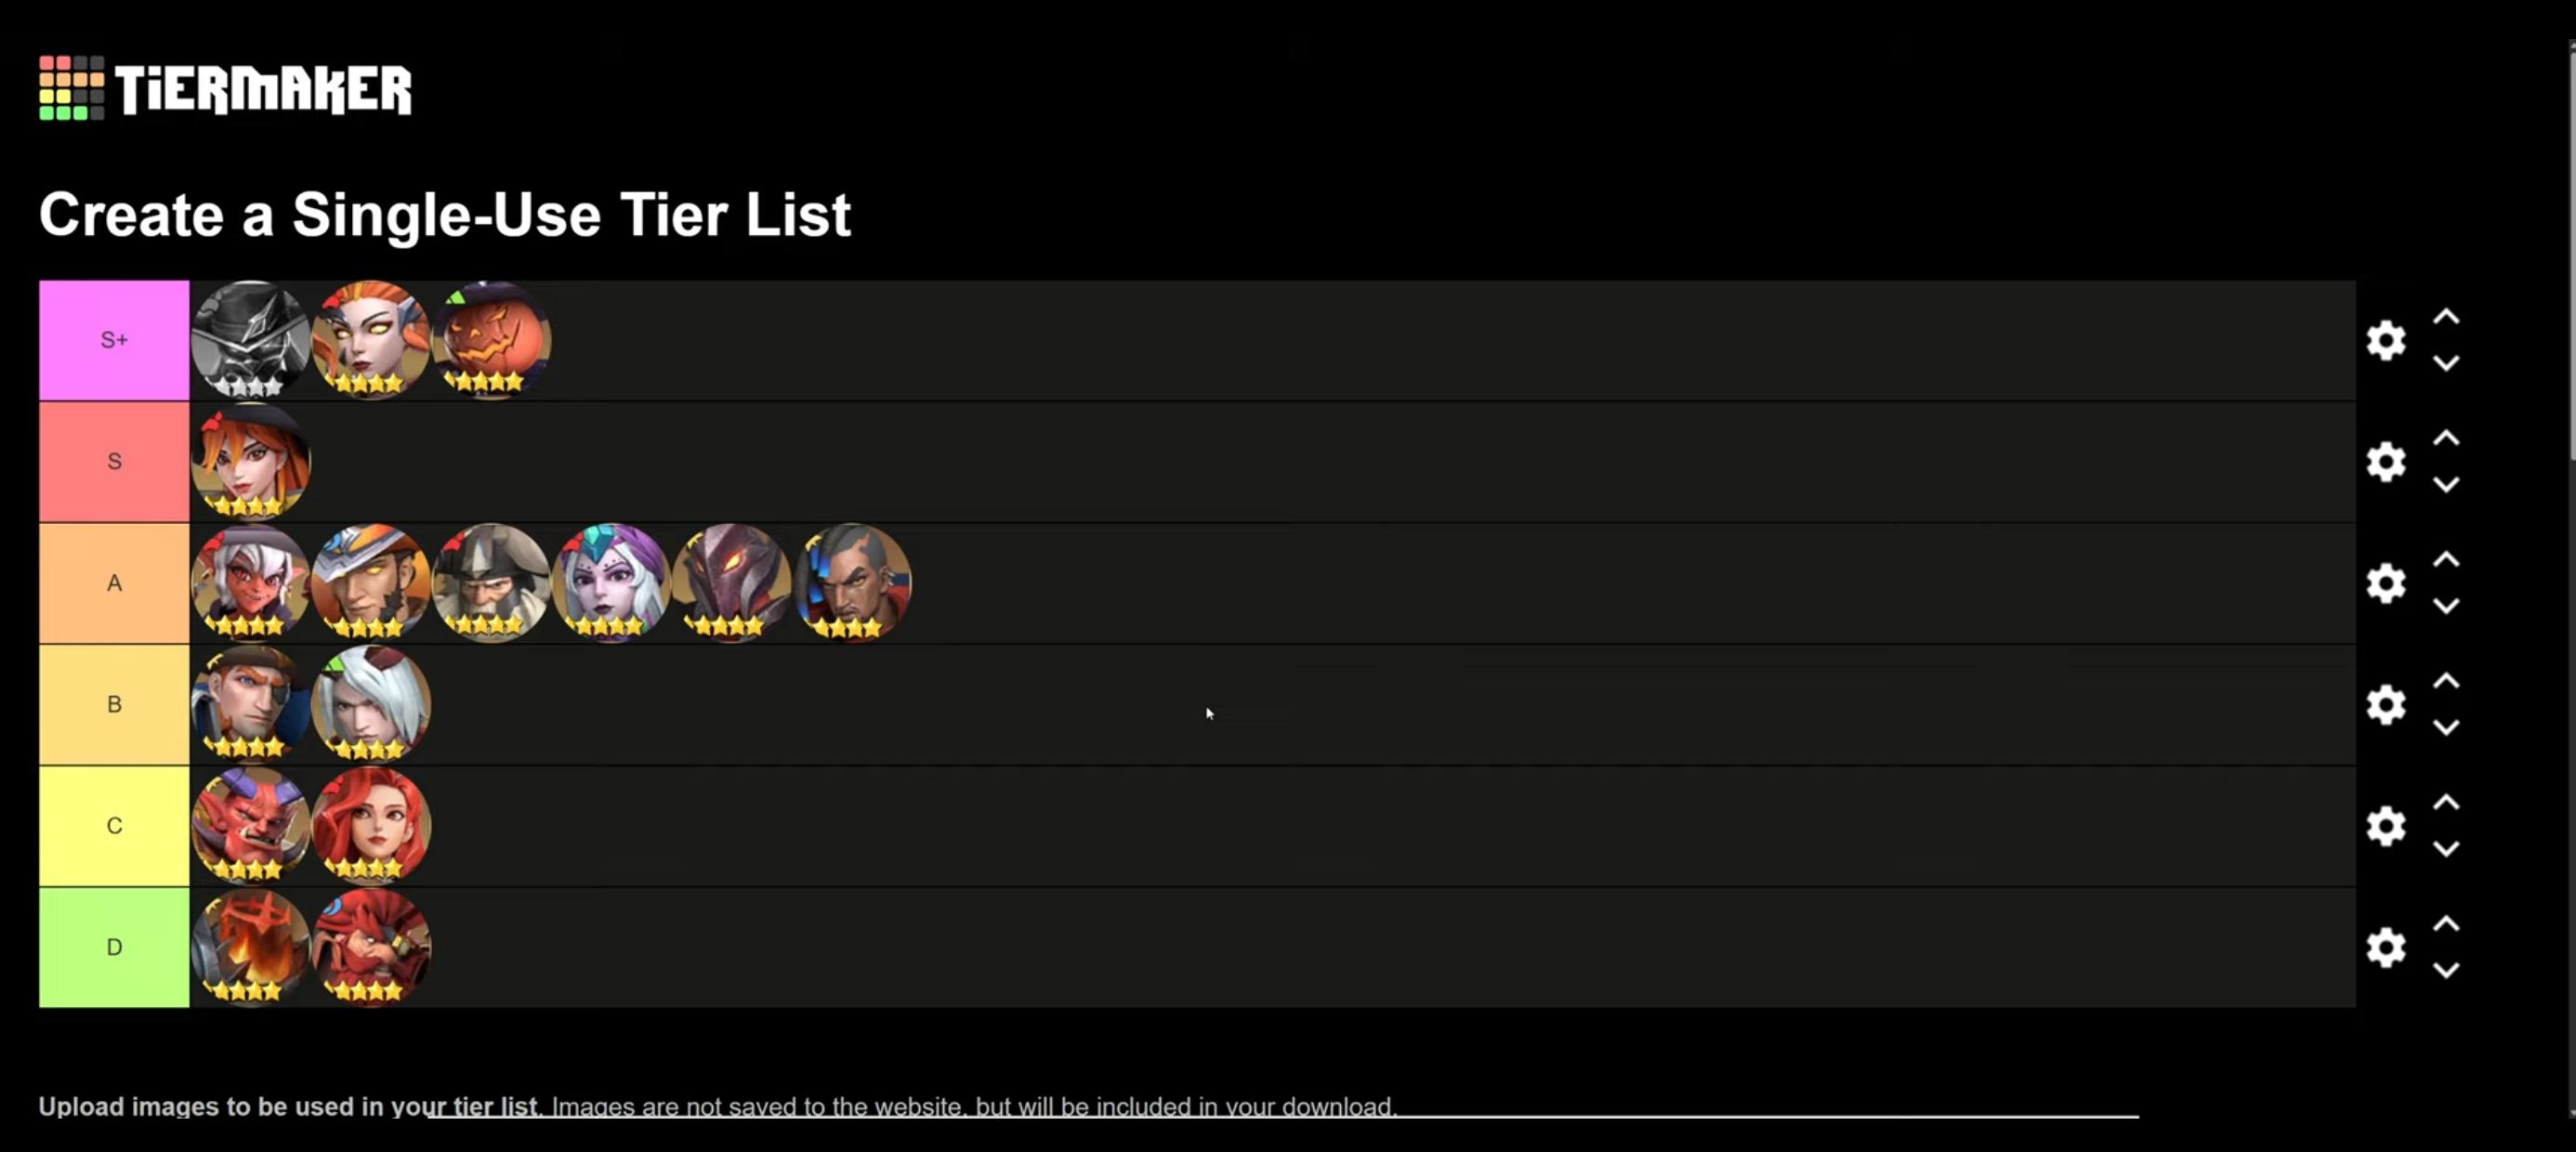Click the page vertical scrollbar
Screen dimensions: 2576x1152
(2571, 250)
